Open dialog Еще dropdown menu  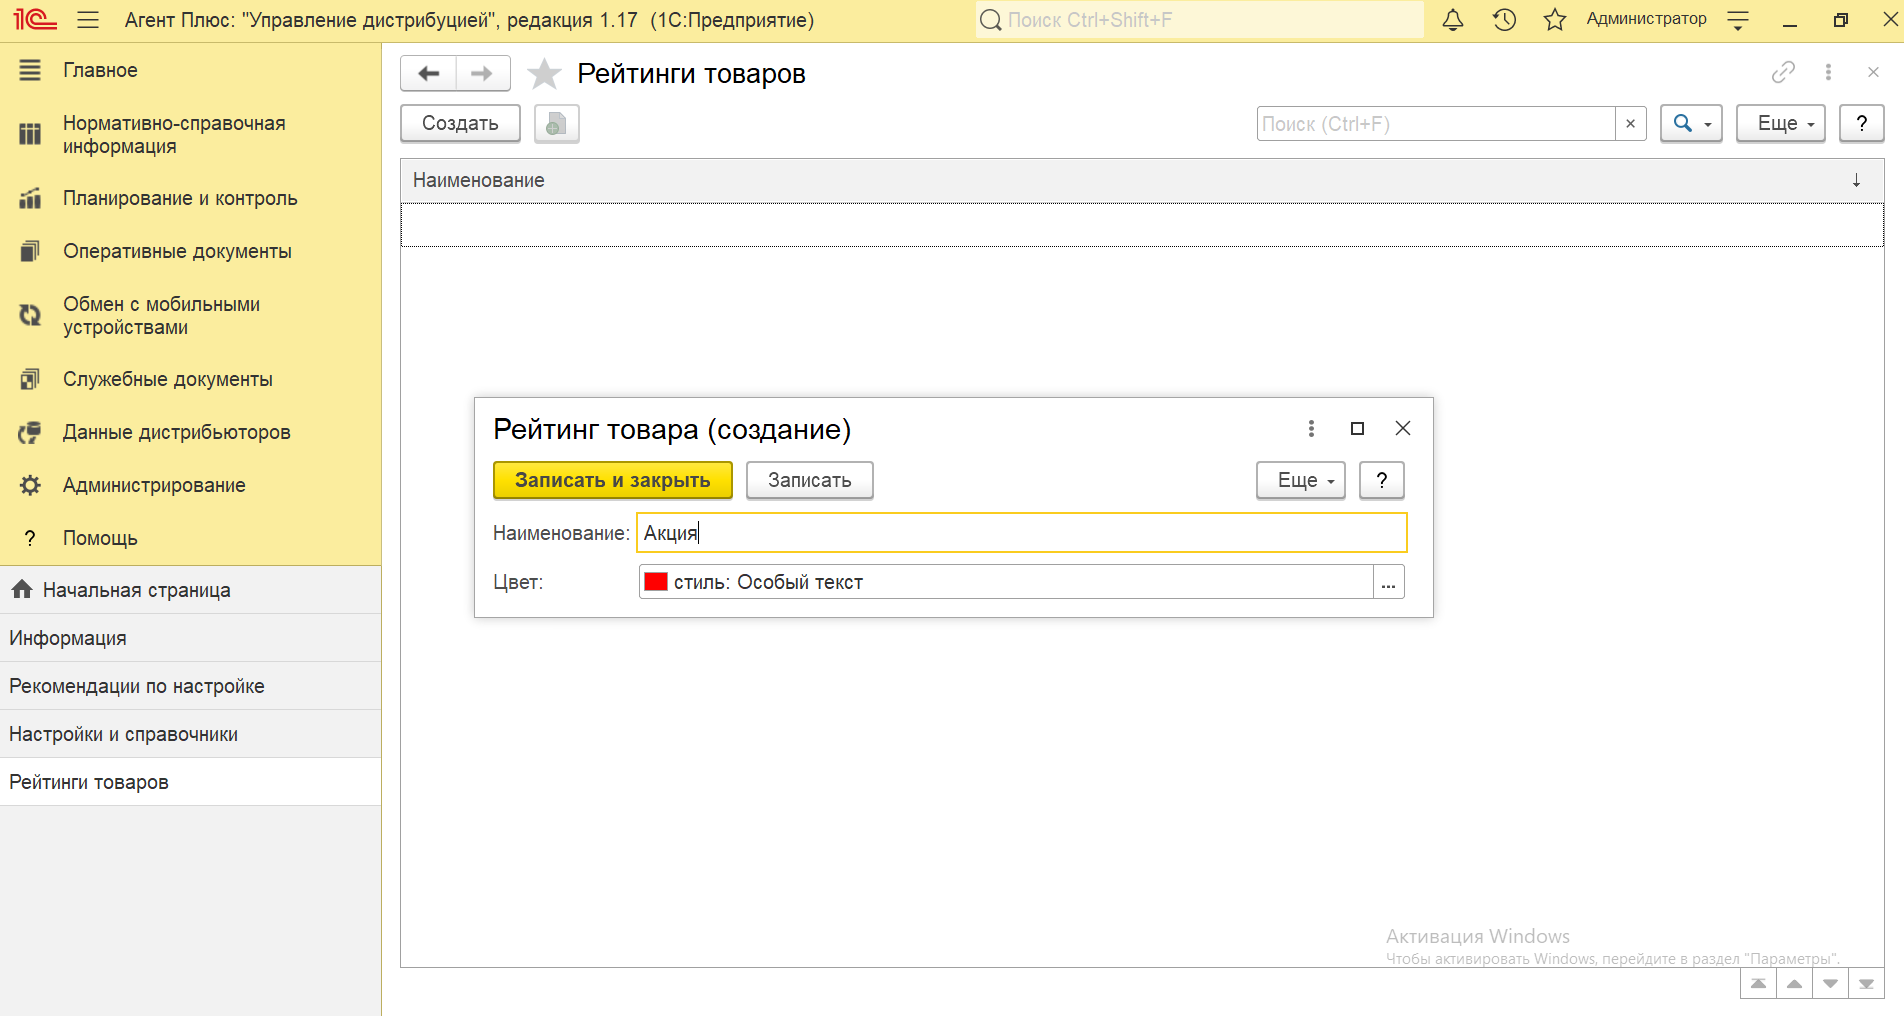1301,480
